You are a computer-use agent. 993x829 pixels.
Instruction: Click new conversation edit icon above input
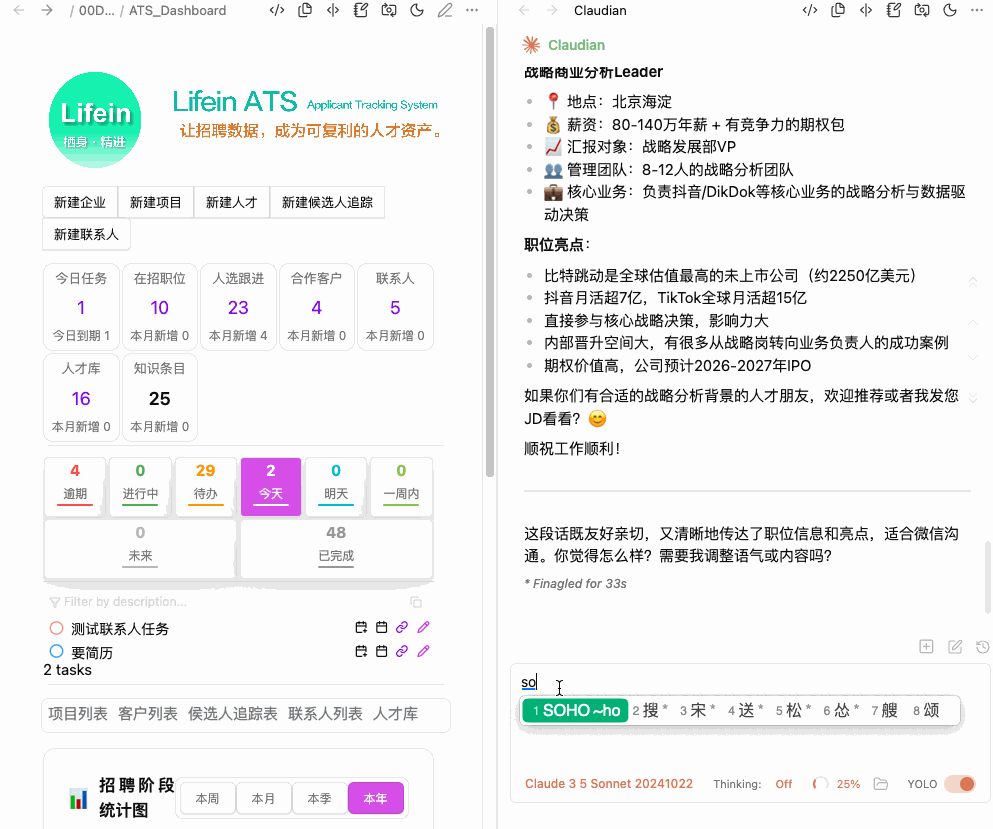[x=955, y=647]
